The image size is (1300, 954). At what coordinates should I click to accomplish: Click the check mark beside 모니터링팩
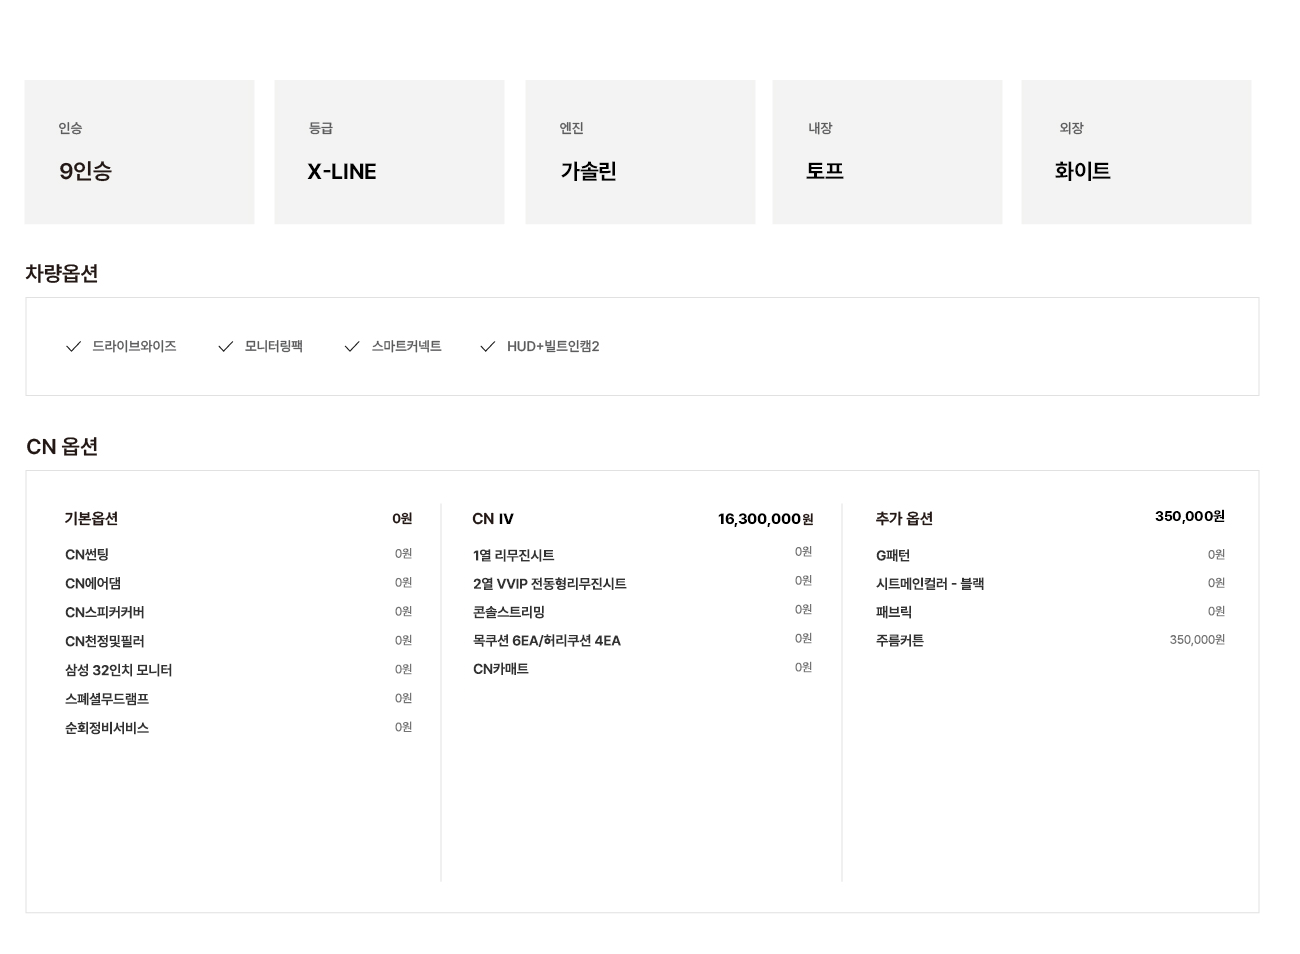coord(225,347)
